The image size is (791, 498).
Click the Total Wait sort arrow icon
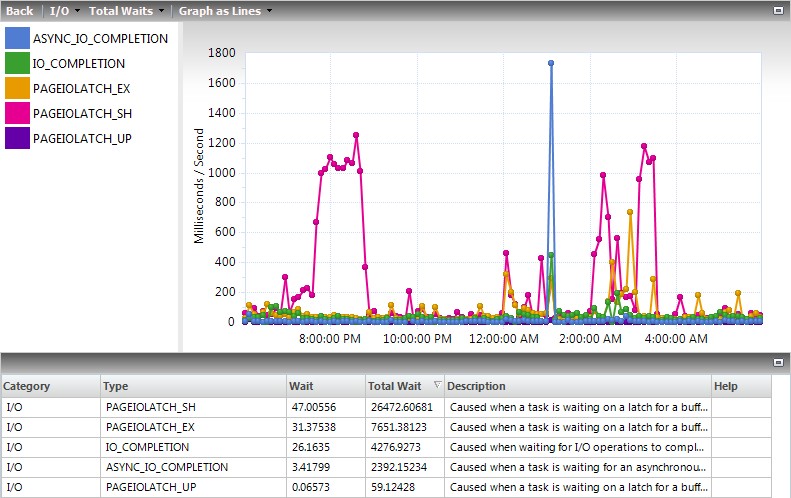pyautogui.click(x=436, y=385)
